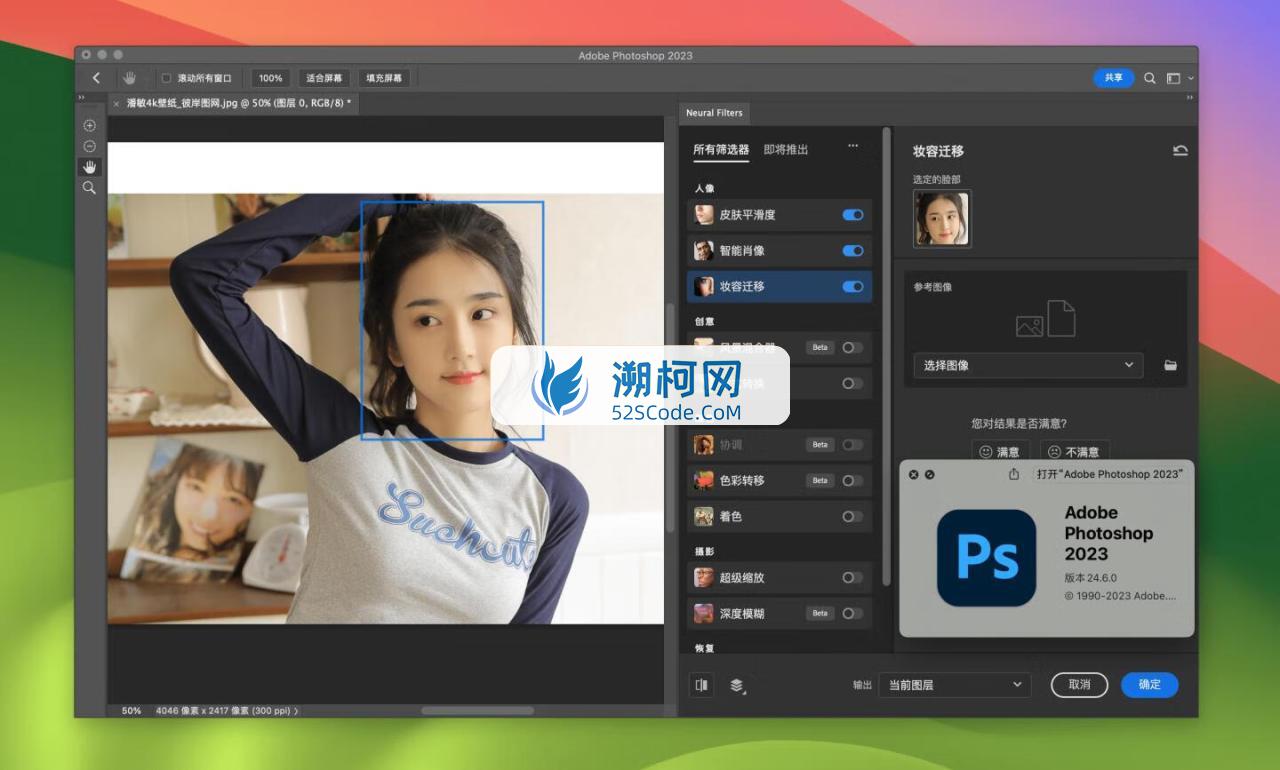Click 打开"Adobe Photoshop 2023" button
1280x770 pixels.
[x=1109, y=474]
